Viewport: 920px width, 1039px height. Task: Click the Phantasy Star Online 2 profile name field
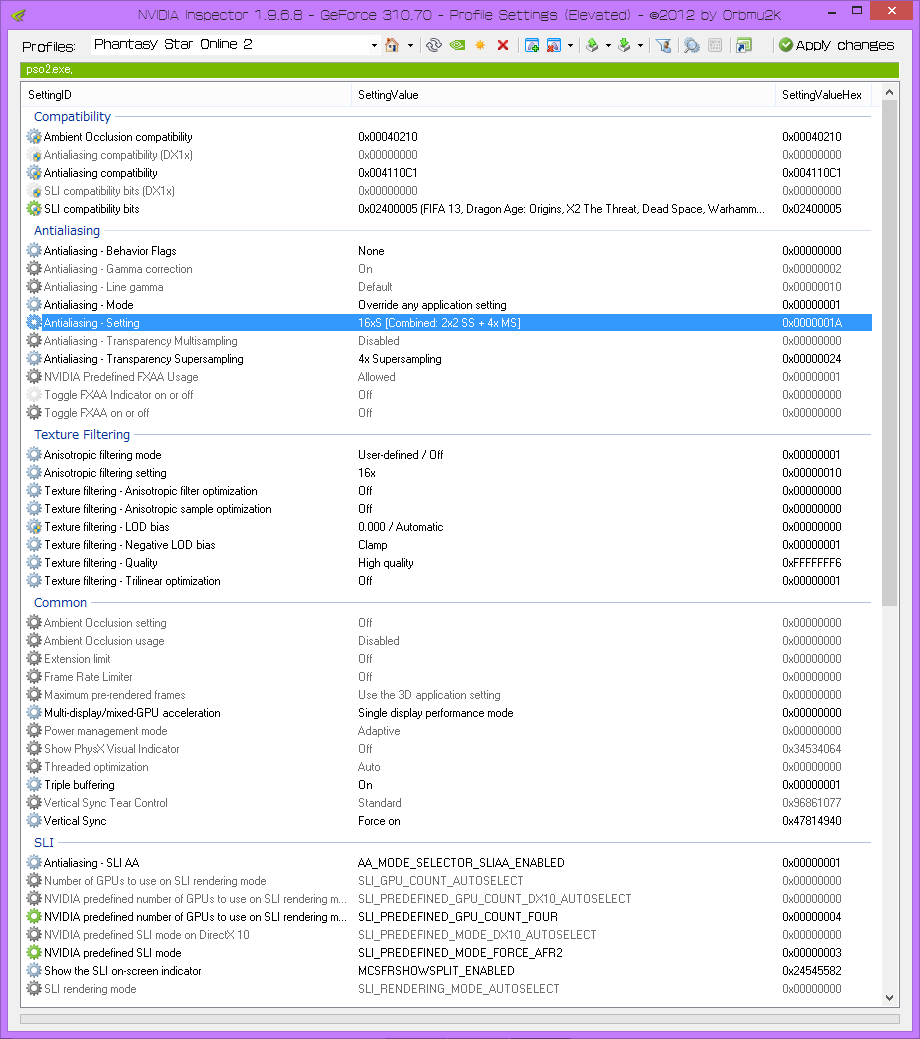(x=229, y=44)
